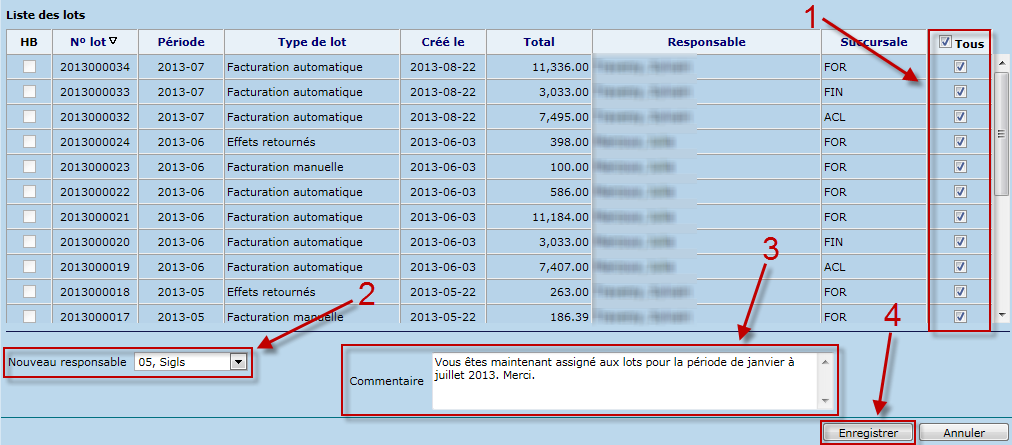Check HB box for lot 2013000034
The width and height of the screenshot is (1012, 445).
tap(30, 67)
